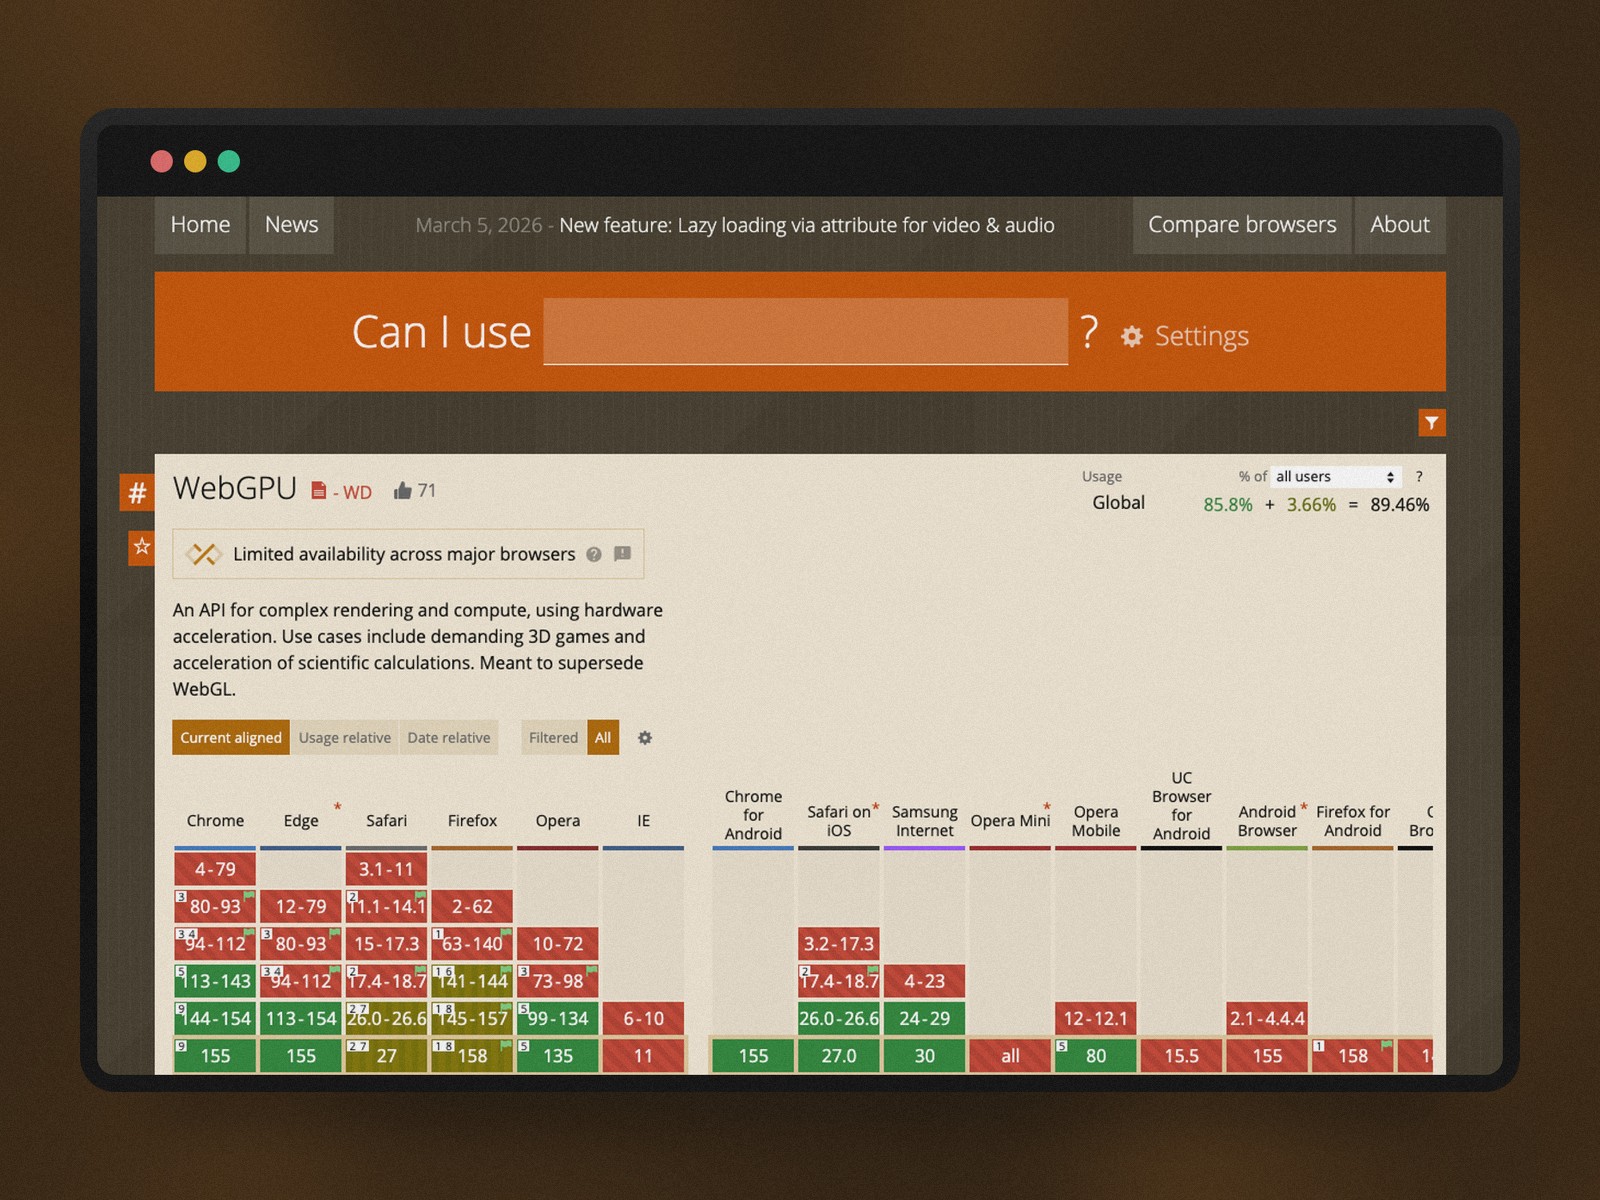Screen dimensions: 1600x1200
Task: Click the Firefox 2-62 cell
Action: [x=472, y=906]
